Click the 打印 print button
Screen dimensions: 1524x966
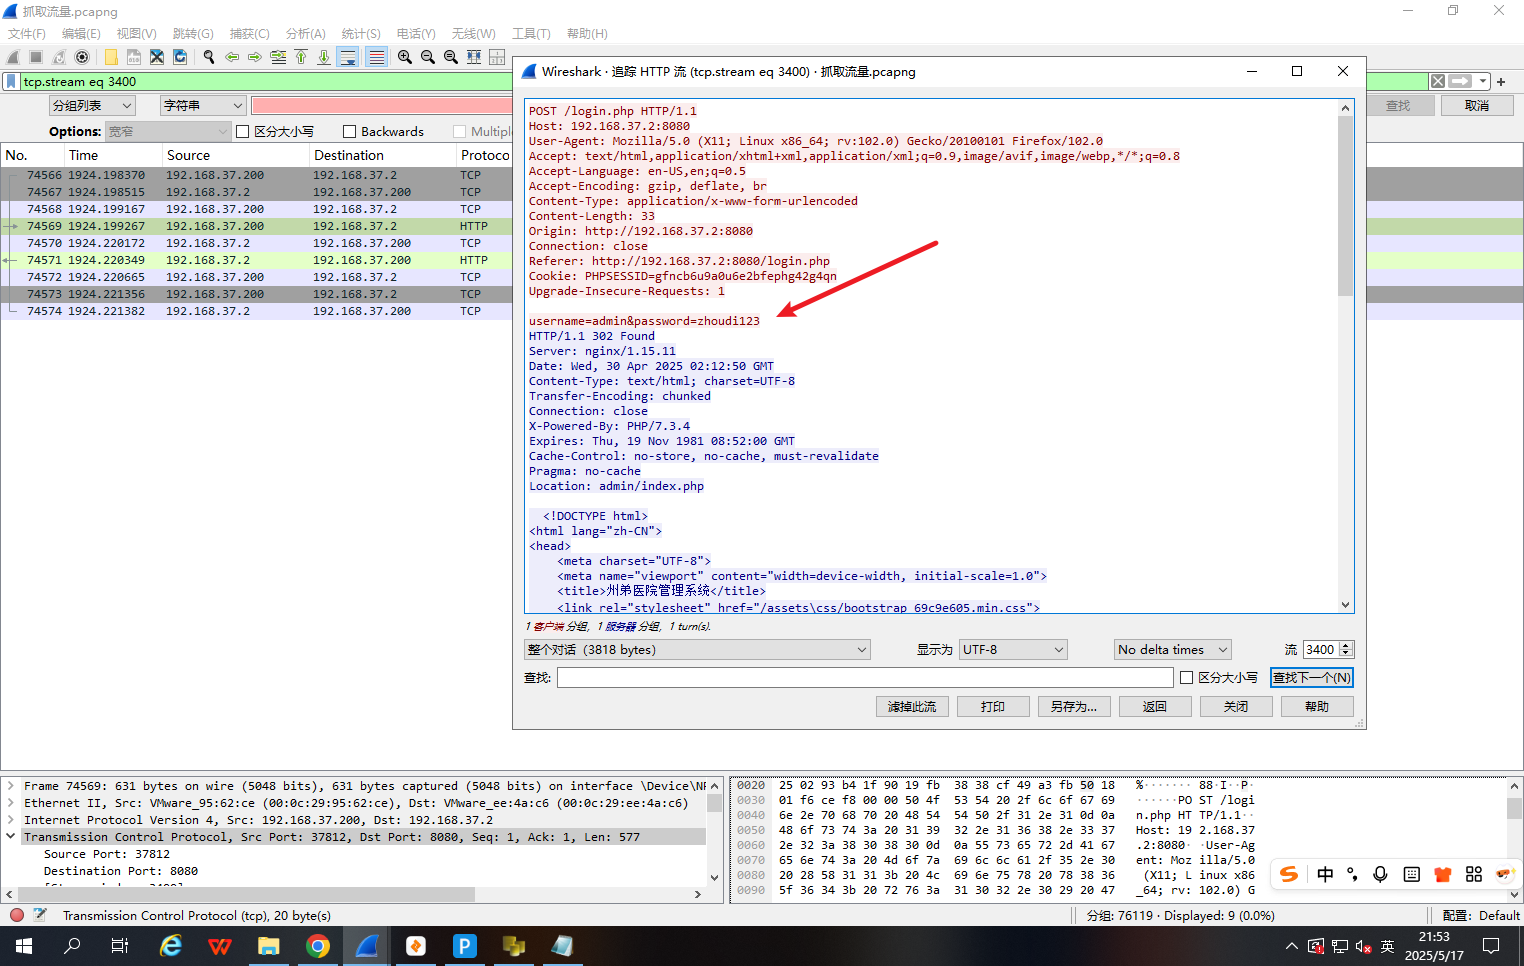coord(993,707)
